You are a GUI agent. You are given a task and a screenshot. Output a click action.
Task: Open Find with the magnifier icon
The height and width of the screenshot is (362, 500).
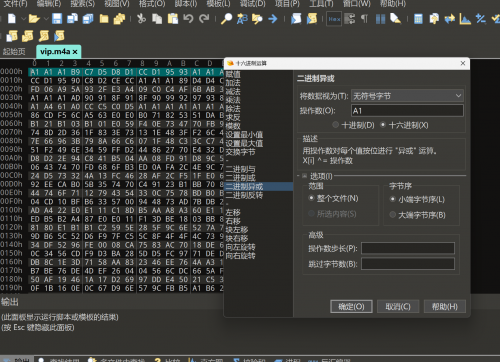click(x=226, y=19)
